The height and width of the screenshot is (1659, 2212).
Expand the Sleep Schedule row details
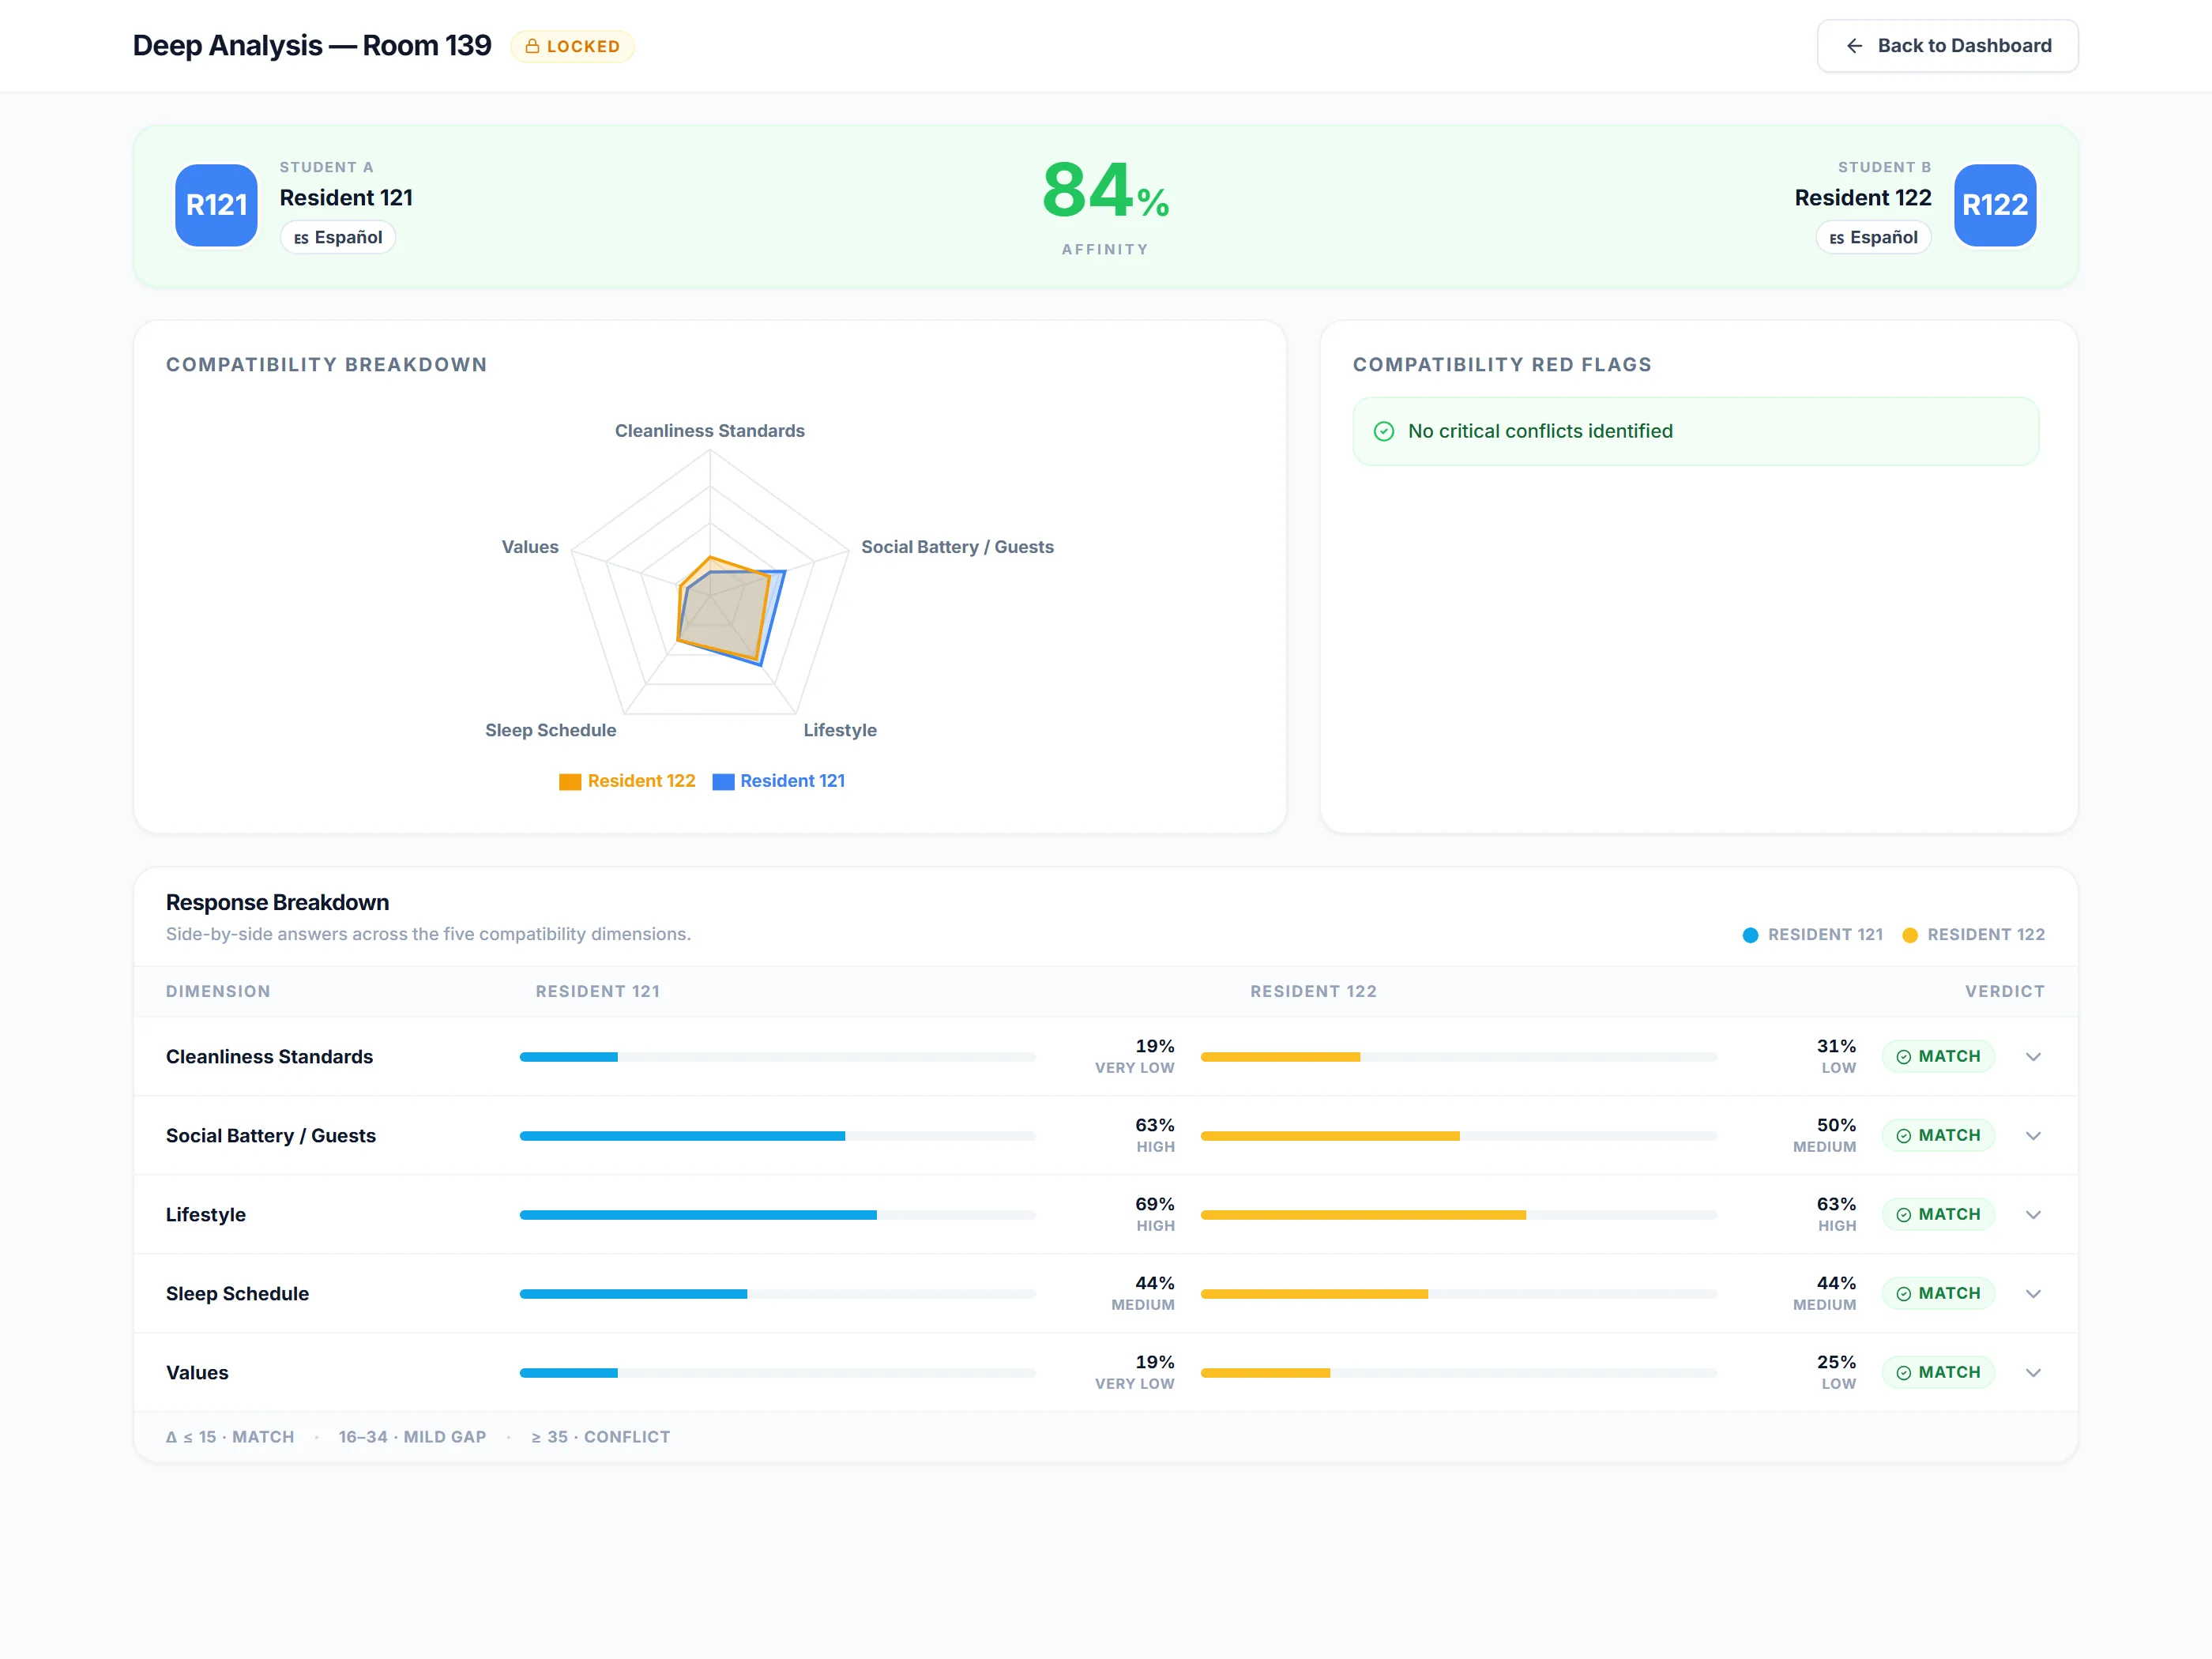2033,1294
